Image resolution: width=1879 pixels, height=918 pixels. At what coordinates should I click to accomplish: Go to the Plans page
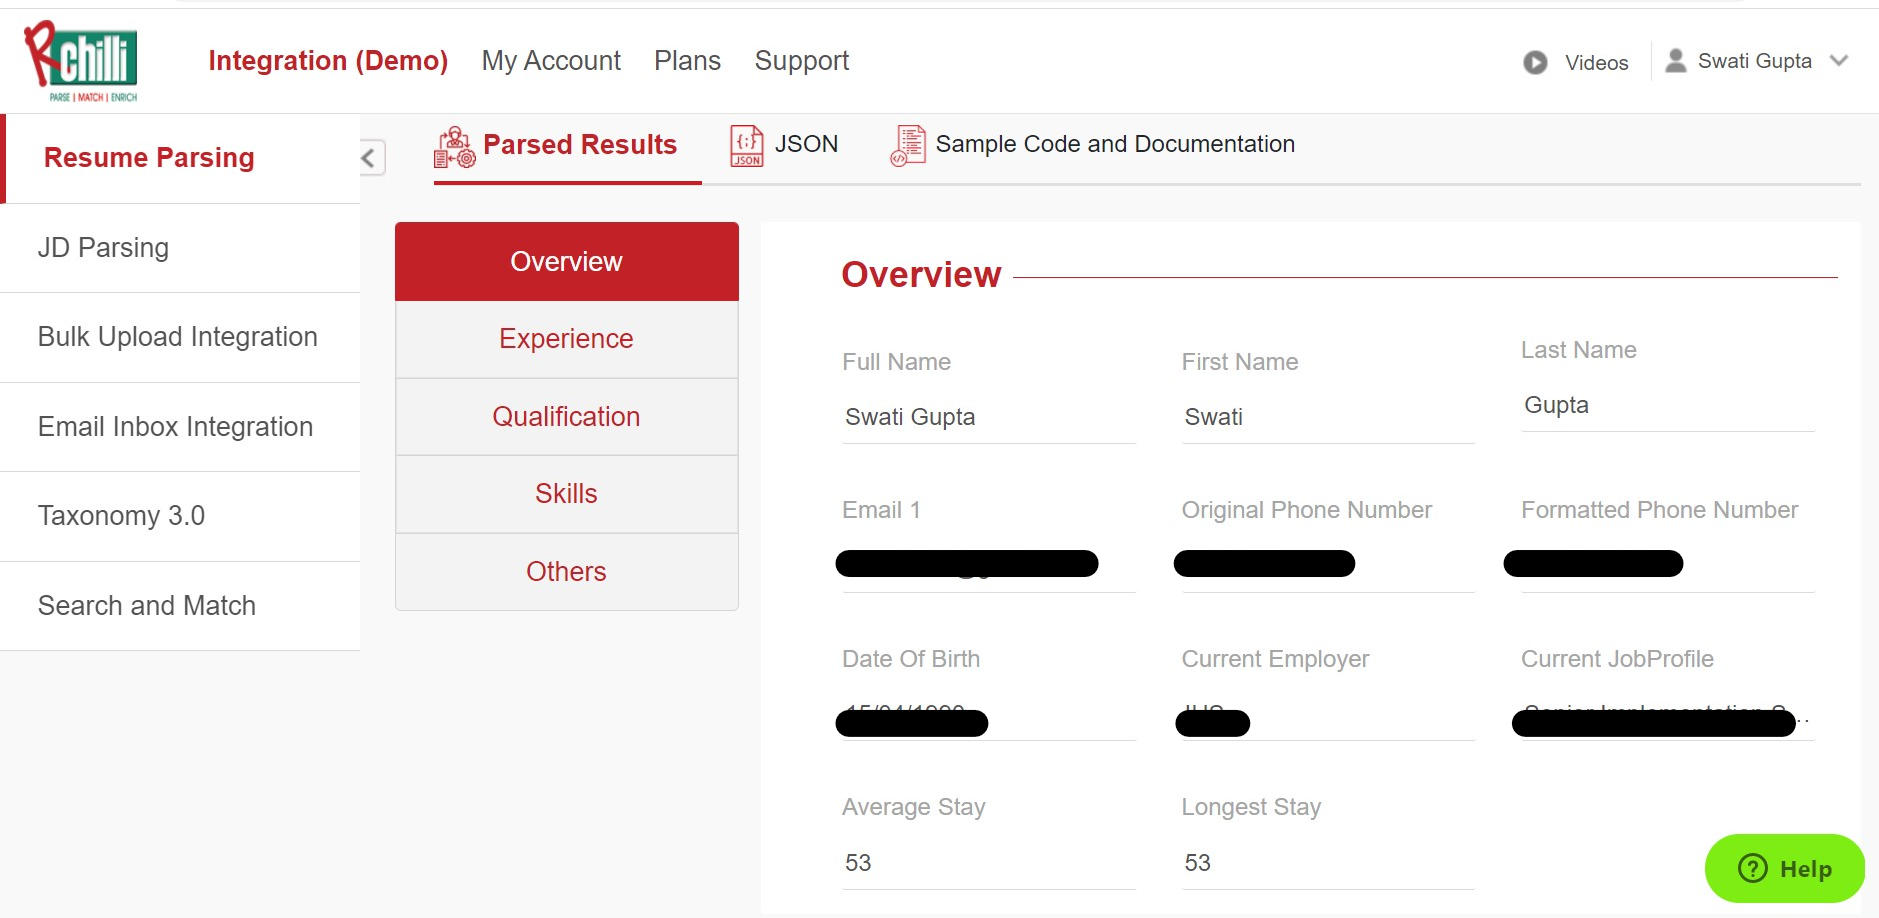[687, 61]
